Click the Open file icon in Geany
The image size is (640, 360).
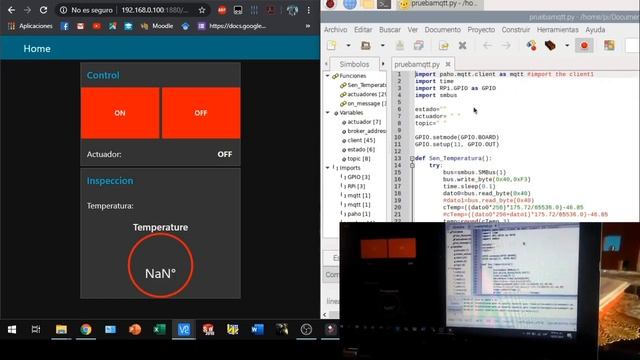(x=366, y=45)
